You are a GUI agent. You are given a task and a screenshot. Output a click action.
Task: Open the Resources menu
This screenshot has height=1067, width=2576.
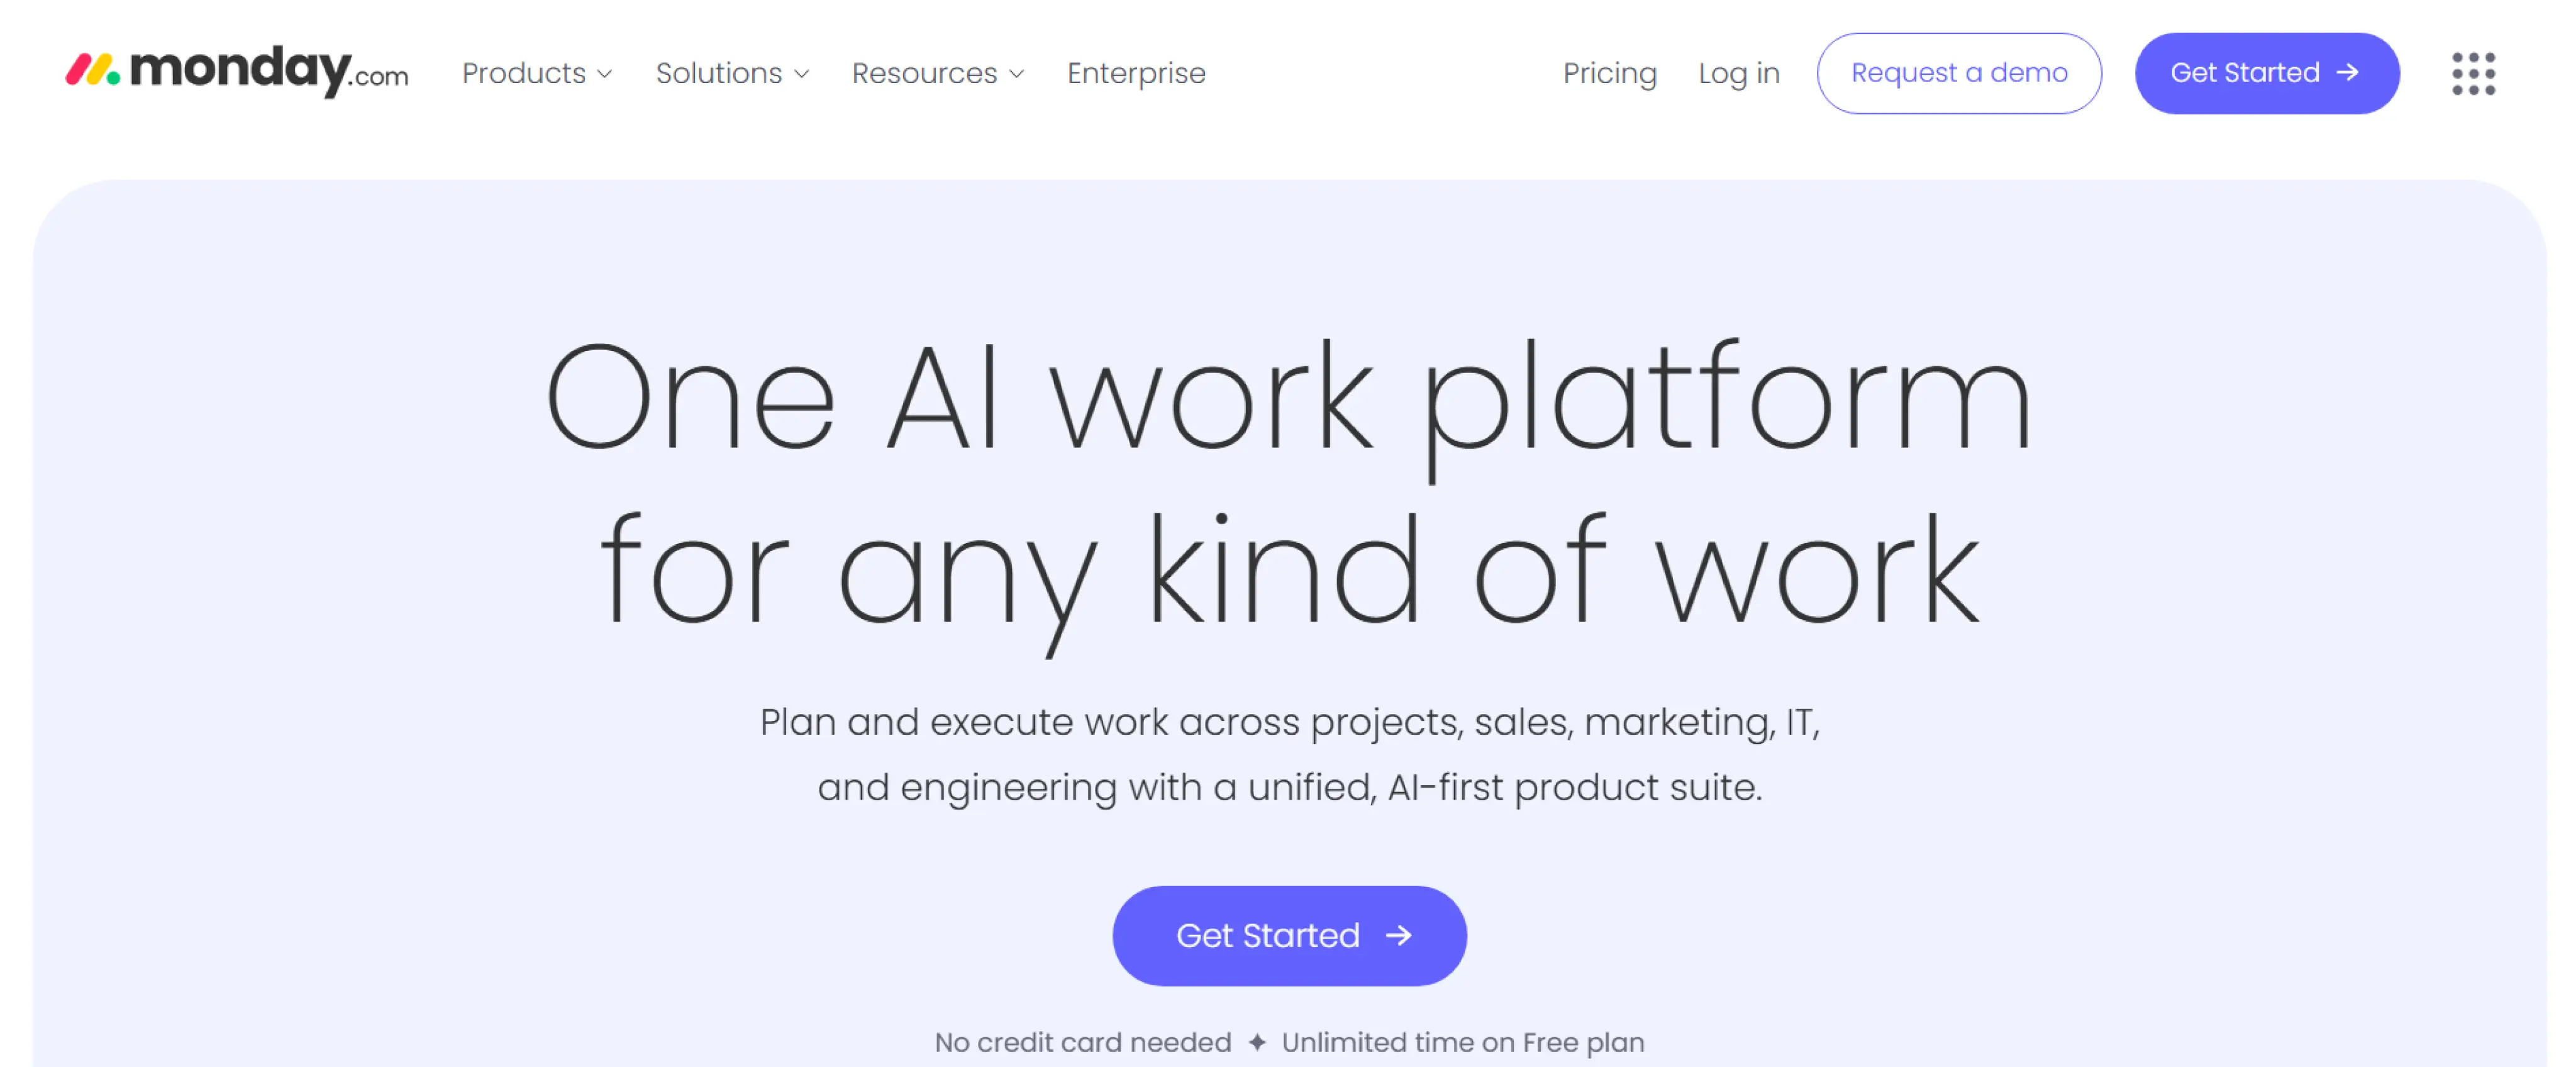(924, 73)
